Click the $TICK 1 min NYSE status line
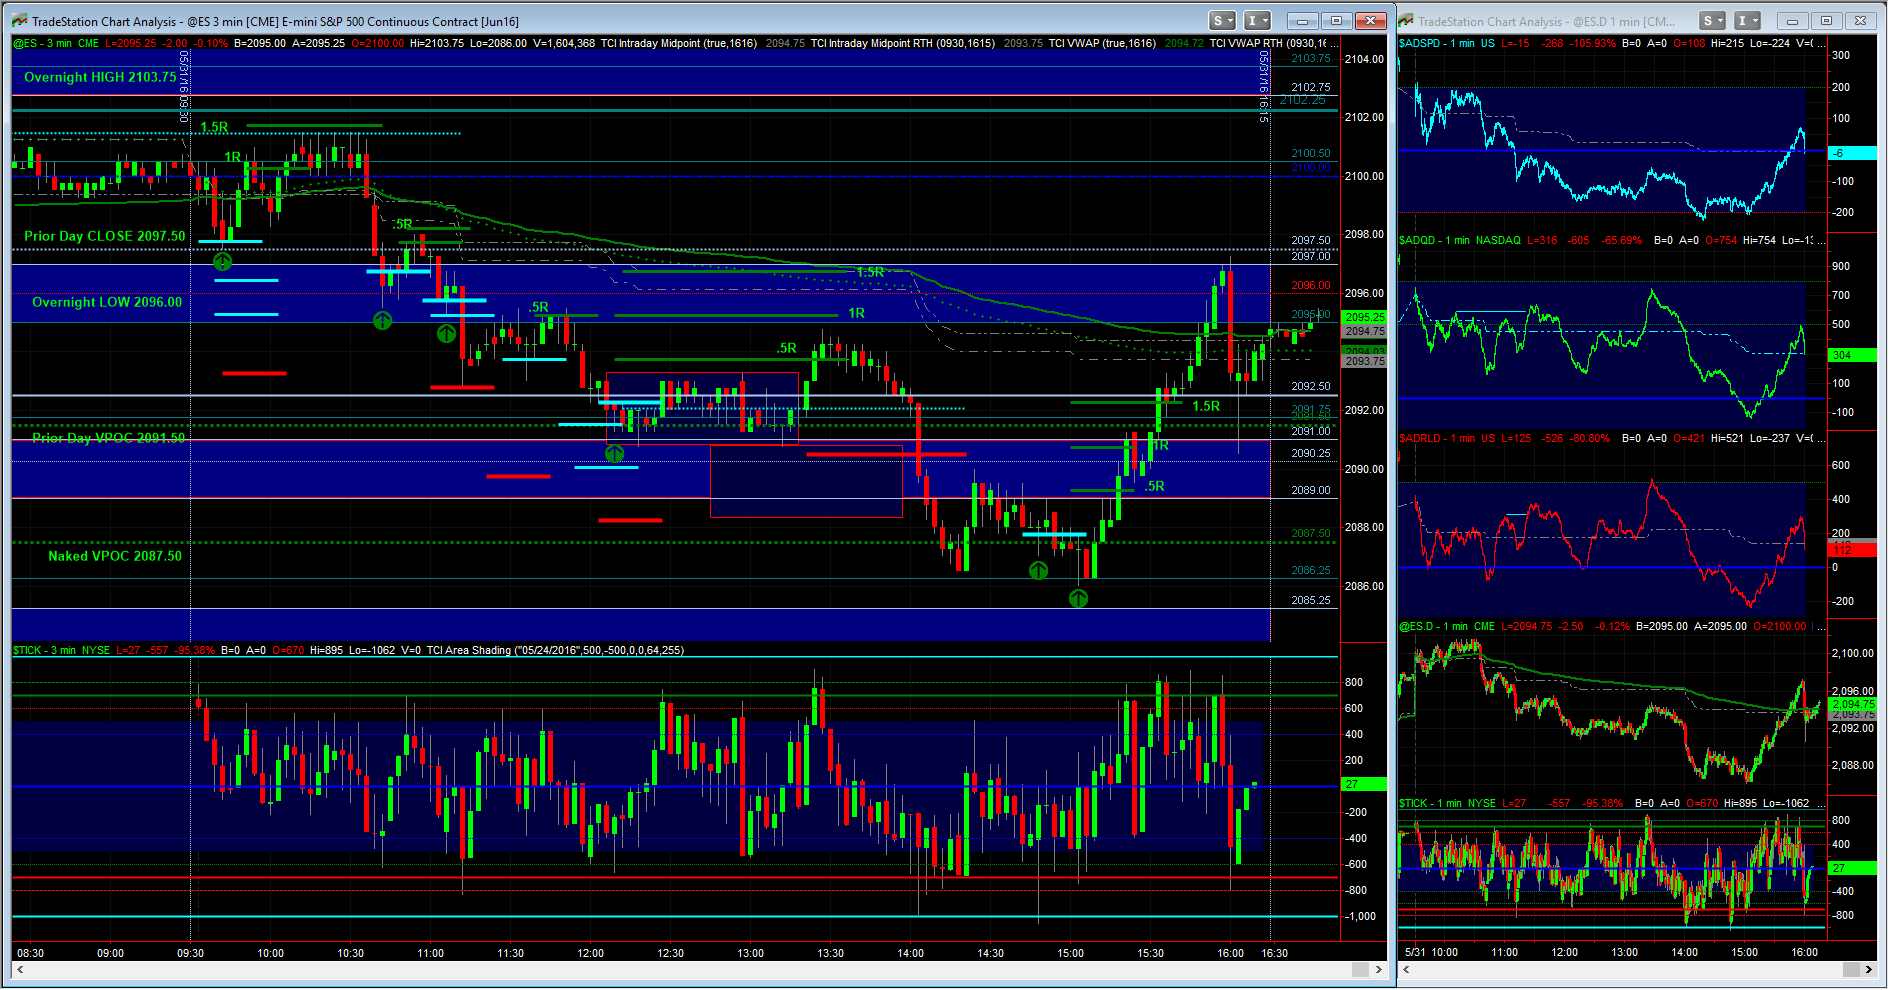The height and width of the screenshot is (990, 1889). tap(1612, 803)
